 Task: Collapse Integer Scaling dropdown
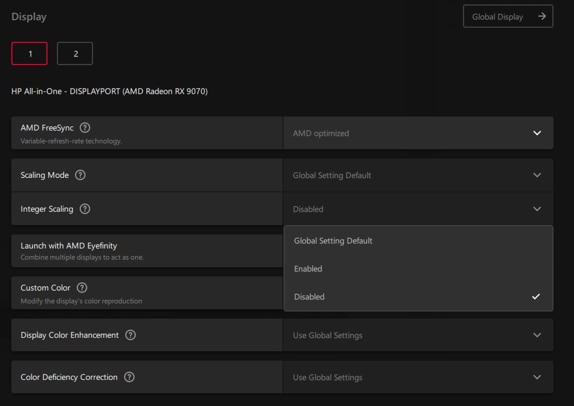coord(418,209)
